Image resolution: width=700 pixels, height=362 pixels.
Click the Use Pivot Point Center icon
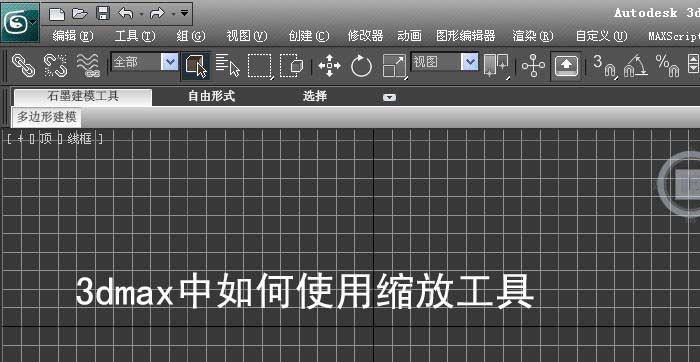(496, 66)
